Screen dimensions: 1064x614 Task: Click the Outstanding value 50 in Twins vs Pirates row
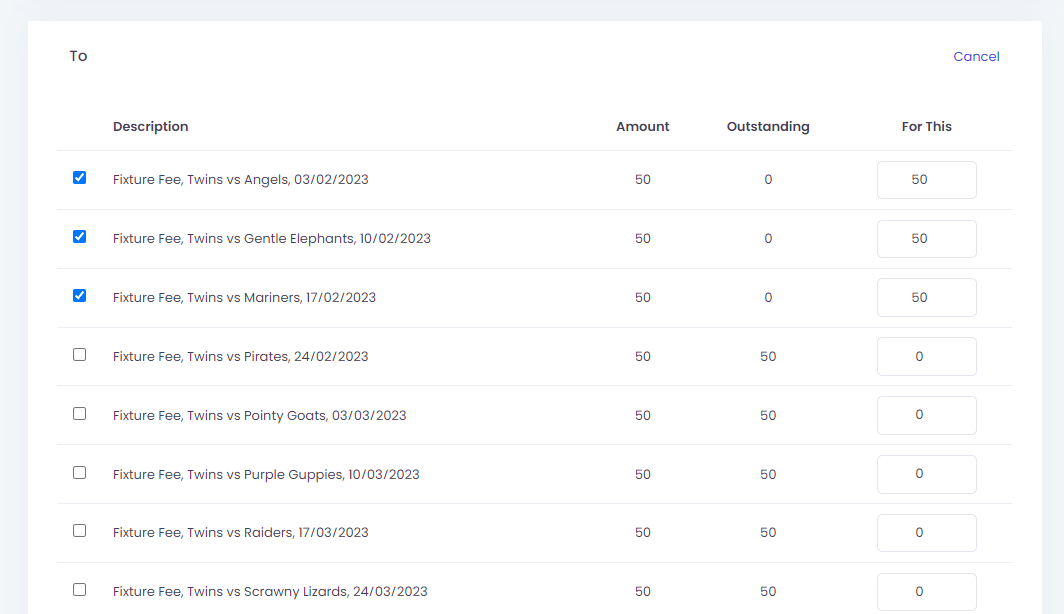click(768, 356)
